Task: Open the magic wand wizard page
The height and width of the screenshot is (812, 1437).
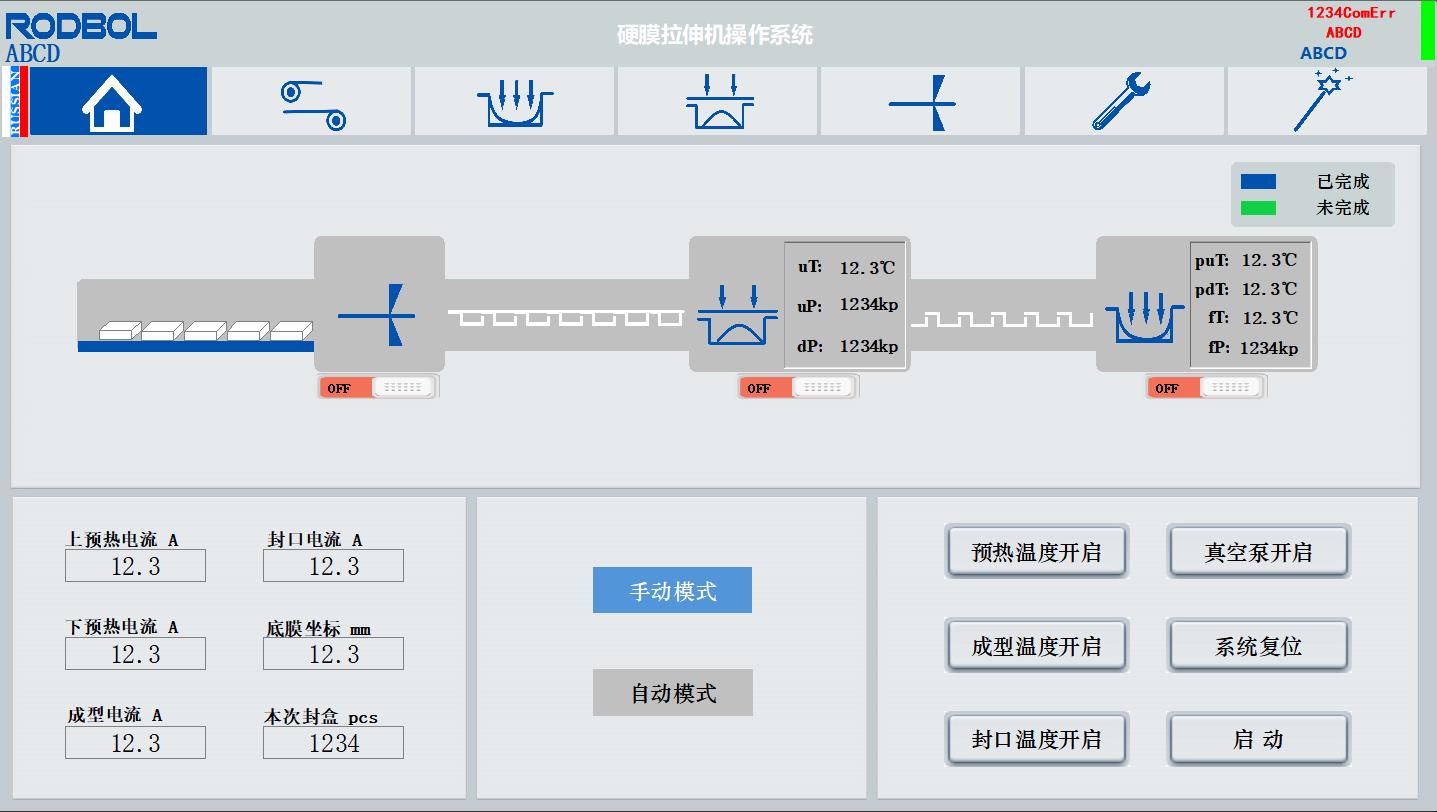Action: coord(1326,101)
